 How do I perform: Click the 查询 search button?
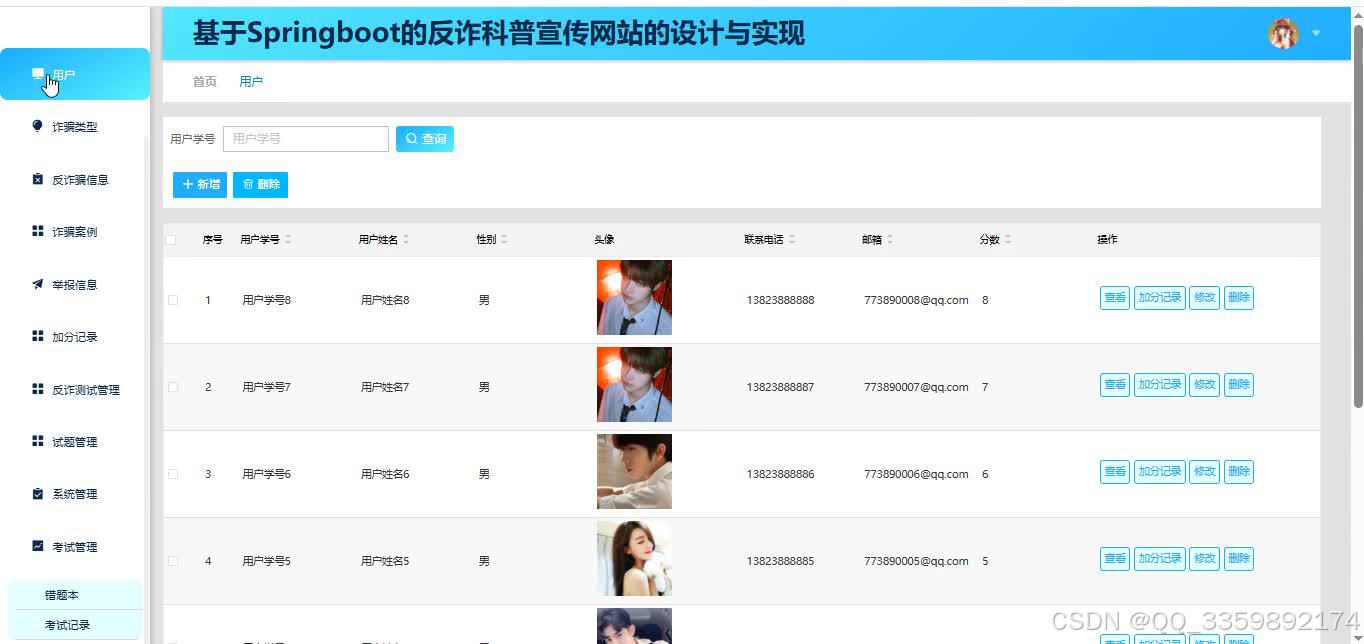pos(425,139)
